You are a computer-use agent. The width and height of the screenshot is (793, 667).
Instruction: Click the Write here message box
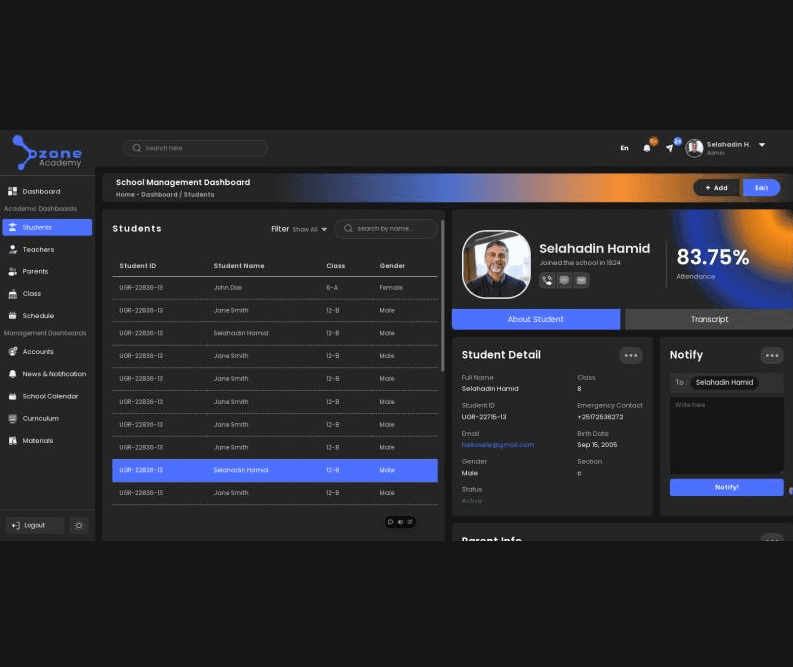click(x=726, y=436)
